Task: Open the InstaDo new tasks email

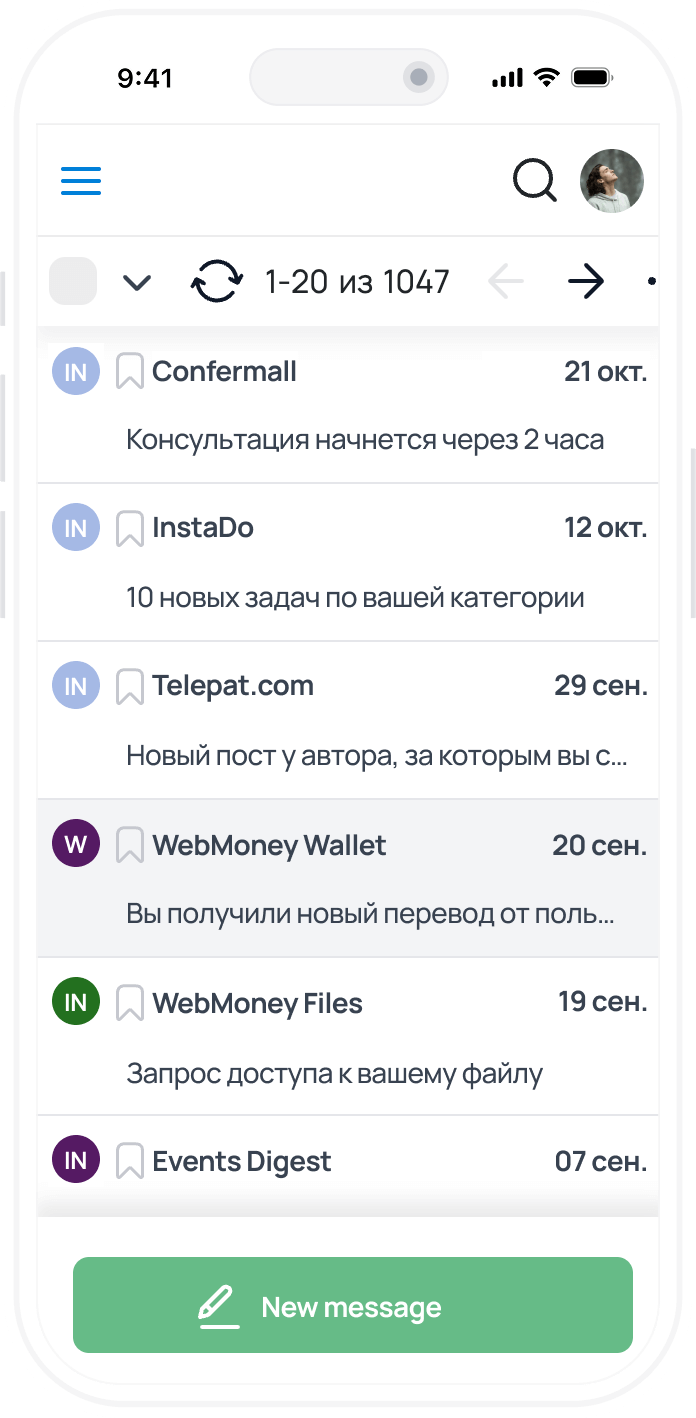Action: tap(355, 597)
